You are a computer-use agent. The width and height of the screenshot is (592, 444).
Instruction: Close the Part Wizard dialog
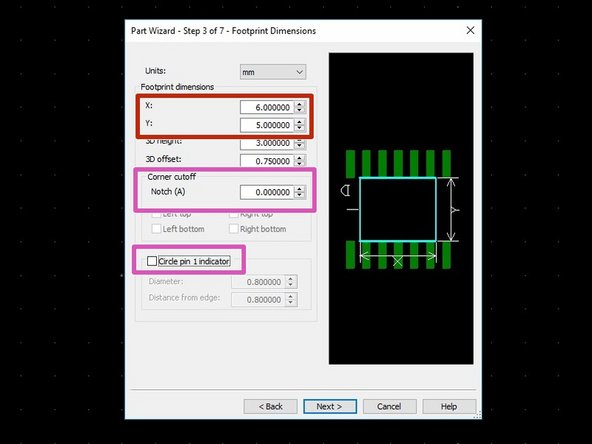pos(470,30)
